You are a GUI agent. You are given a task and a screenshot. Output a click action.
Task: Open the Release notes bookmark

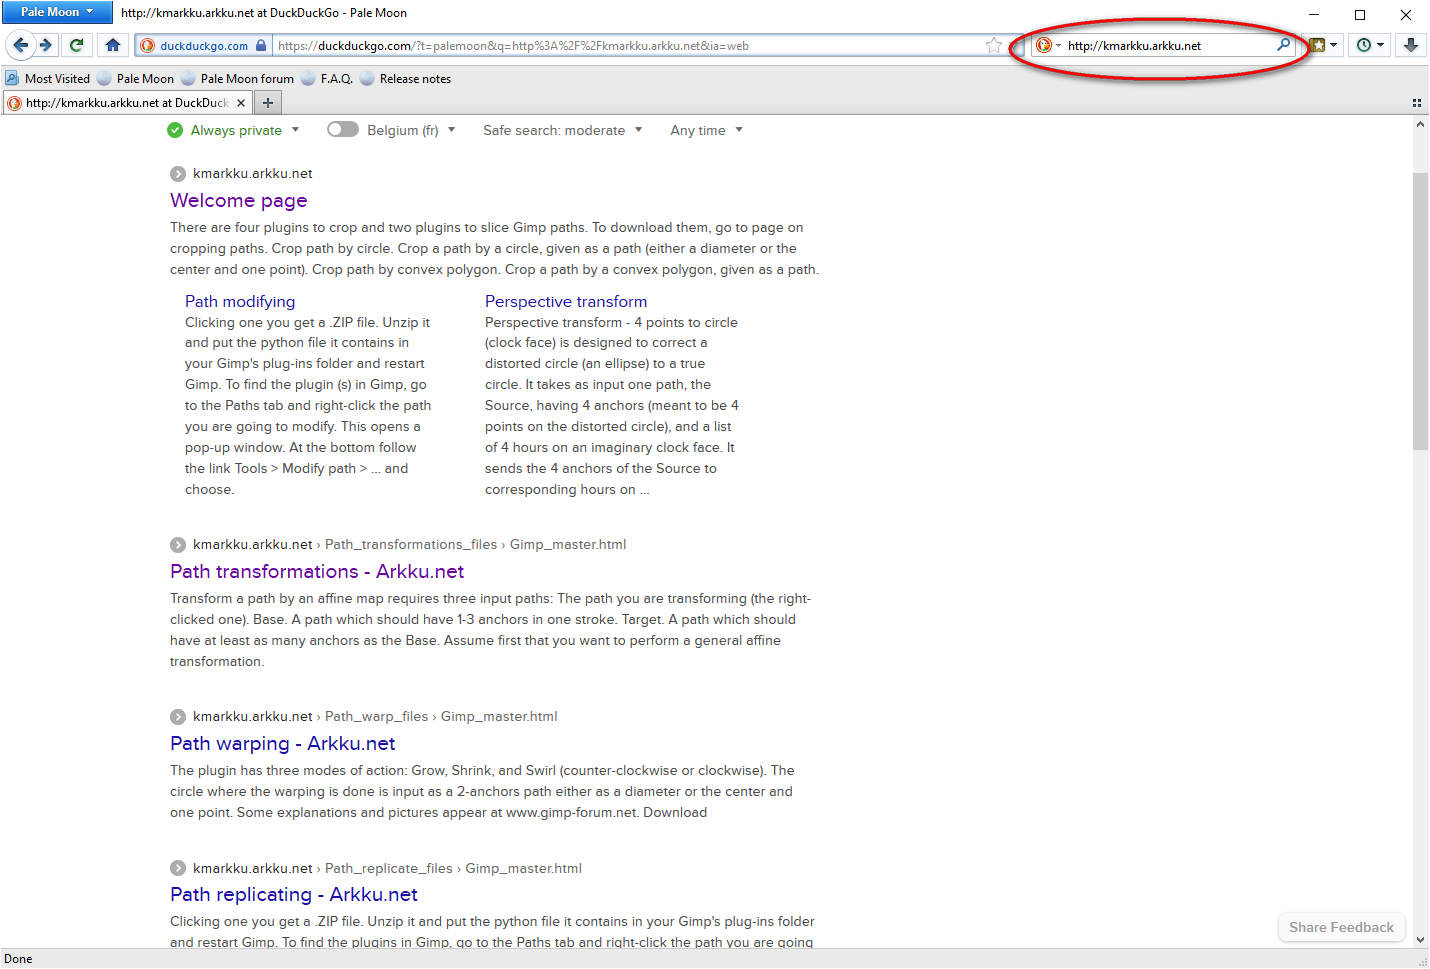405,79
